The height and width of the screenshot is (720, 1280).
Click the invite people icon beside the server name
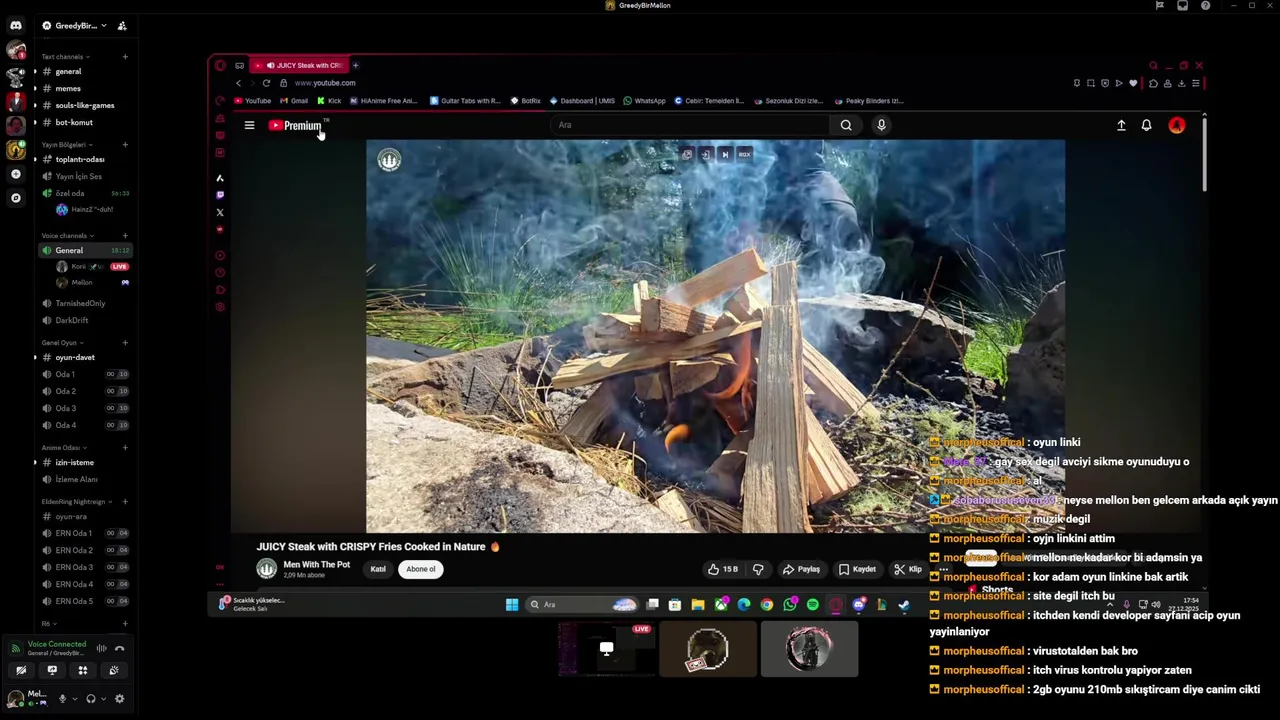point(122,25)
